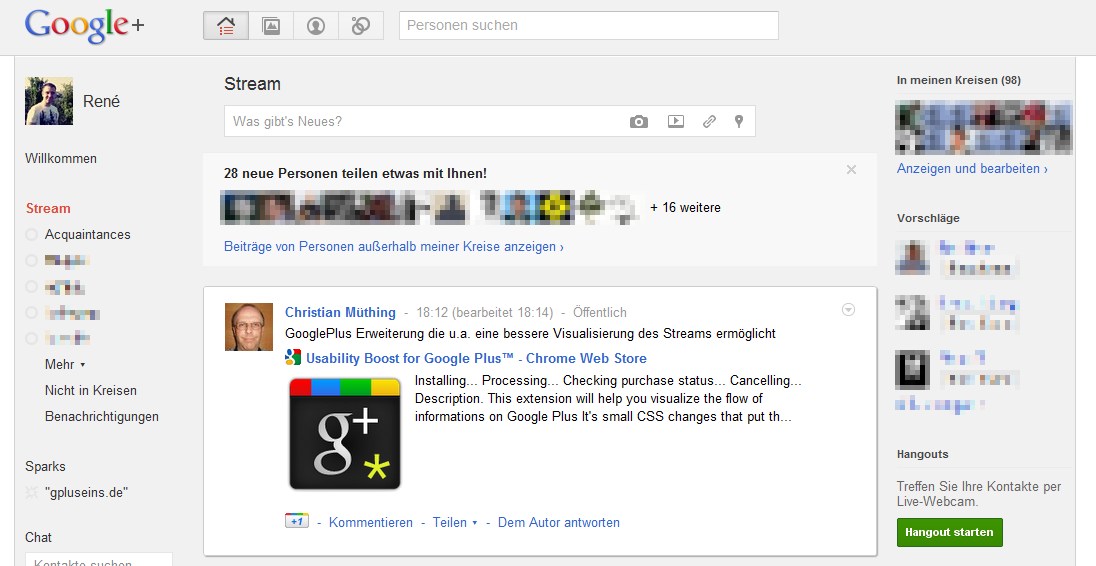This screenshot has width=1096, height=566.
Task: Show Beiträge von Personen außerhalb meiner Kreise
Action: click(x=394, y=247)
